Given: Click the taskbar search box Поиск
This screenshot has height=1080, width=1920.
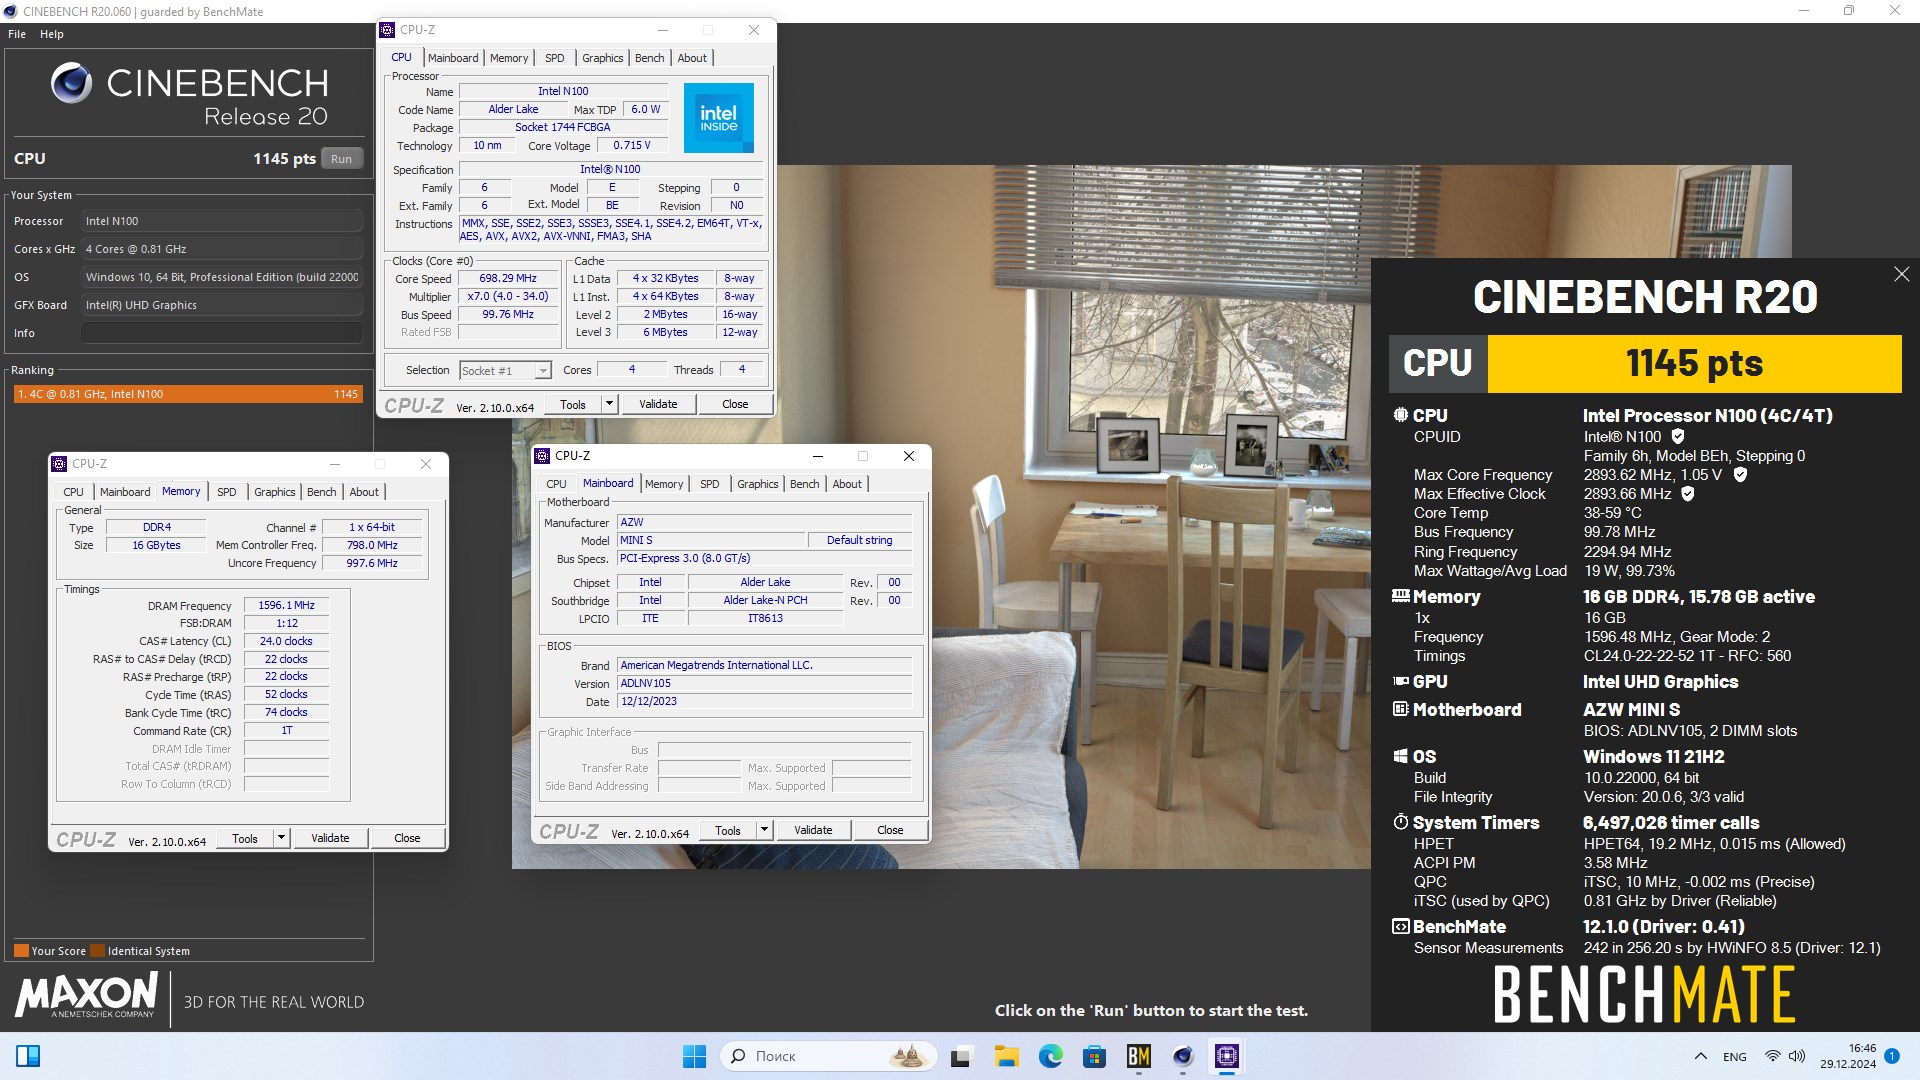Looking at the screenshot, I should [x=829, y=1056].
